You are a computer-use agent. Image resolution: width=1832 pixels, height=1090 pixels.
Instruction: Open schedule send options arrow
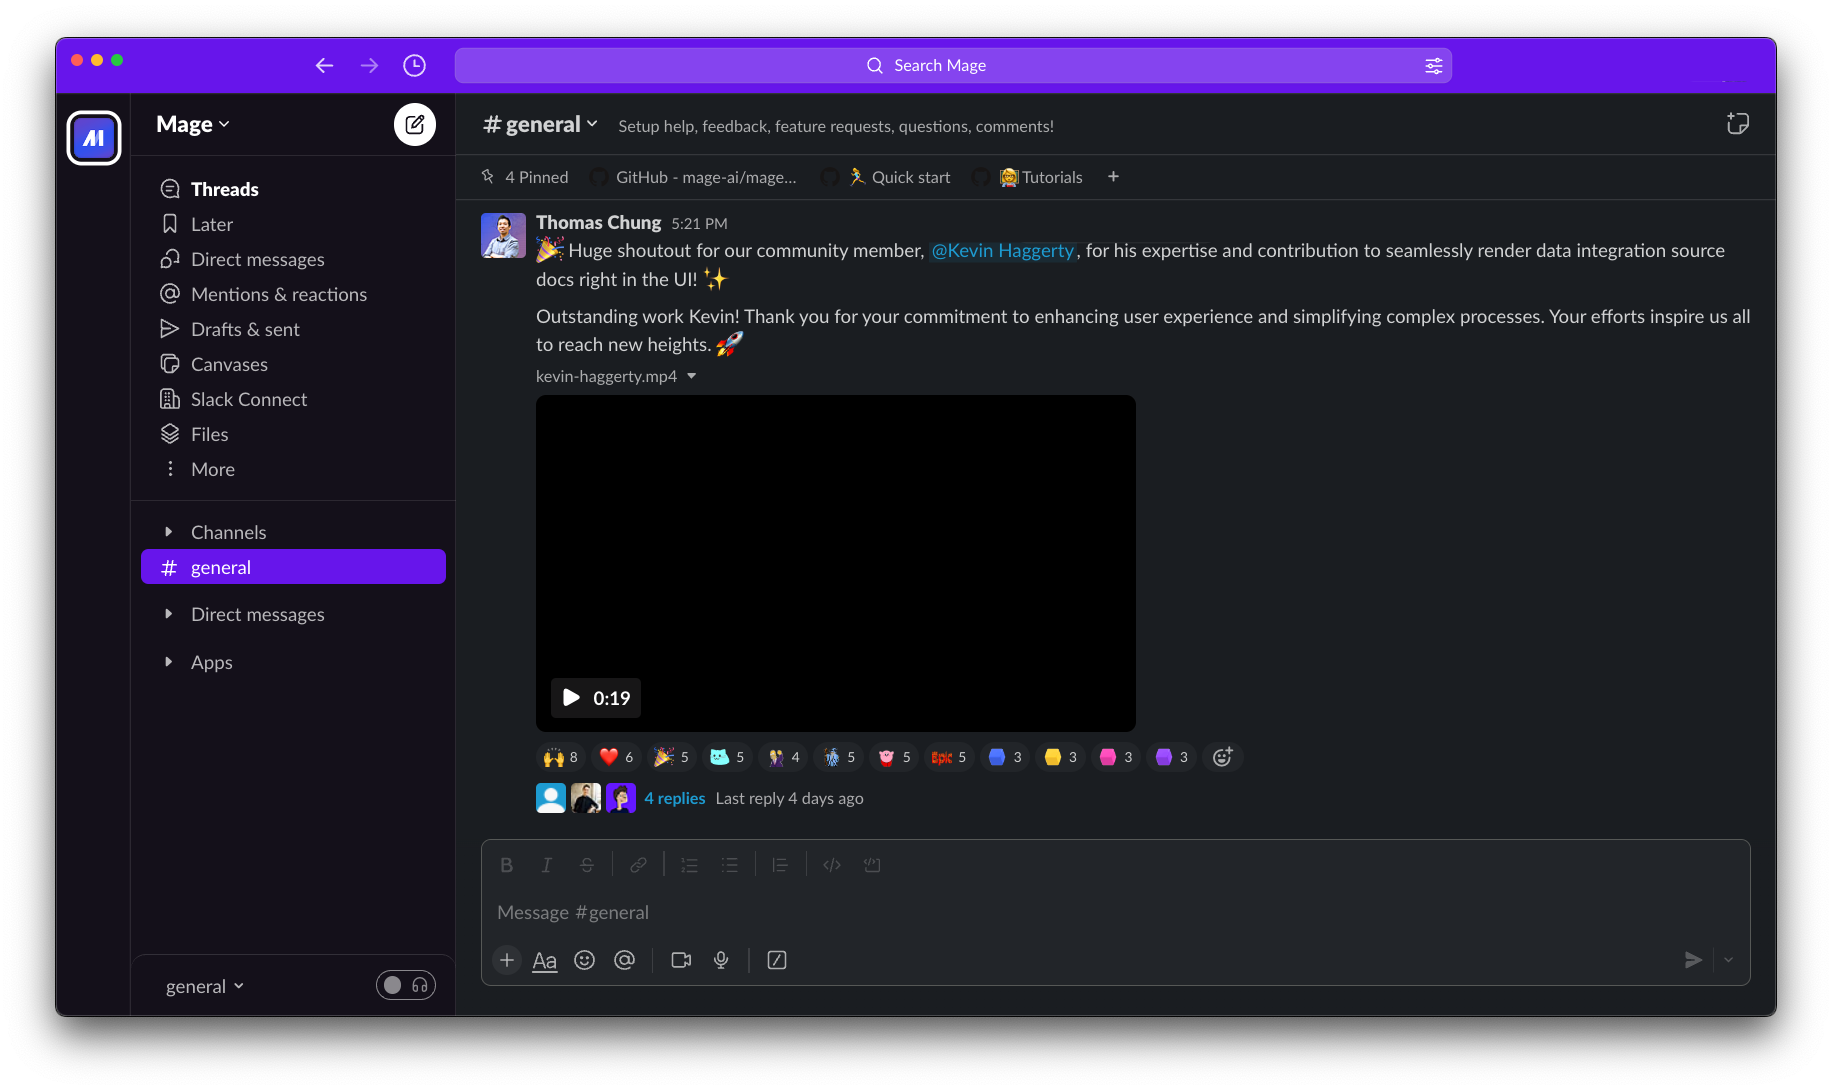[x=1729, y=960]
